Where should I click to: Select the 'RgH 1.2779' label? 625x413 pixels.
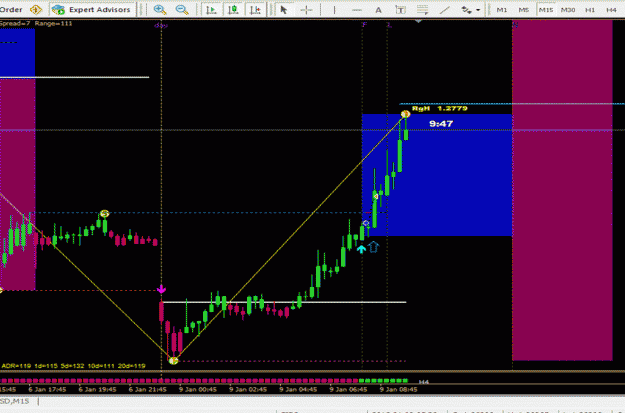(440, 108)
